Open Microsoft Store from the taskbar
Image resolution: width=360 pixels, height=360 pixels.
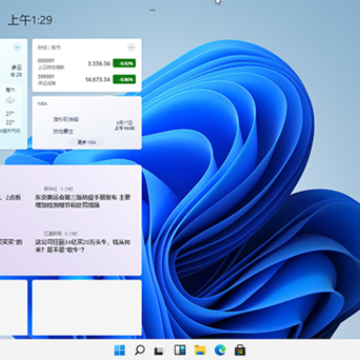pyautogui.click(x=240, y=350)
